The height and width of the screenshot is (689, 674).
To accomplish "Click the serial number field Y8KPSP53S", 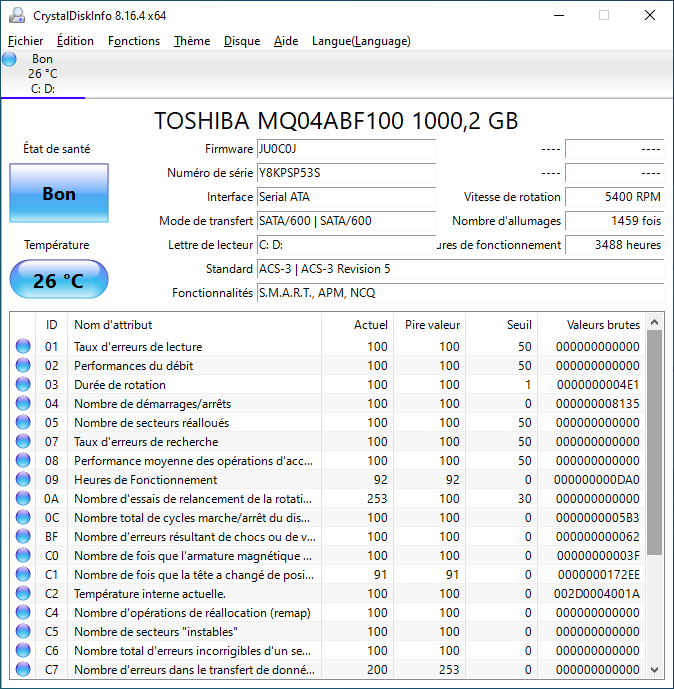I will tap(346, 173).
